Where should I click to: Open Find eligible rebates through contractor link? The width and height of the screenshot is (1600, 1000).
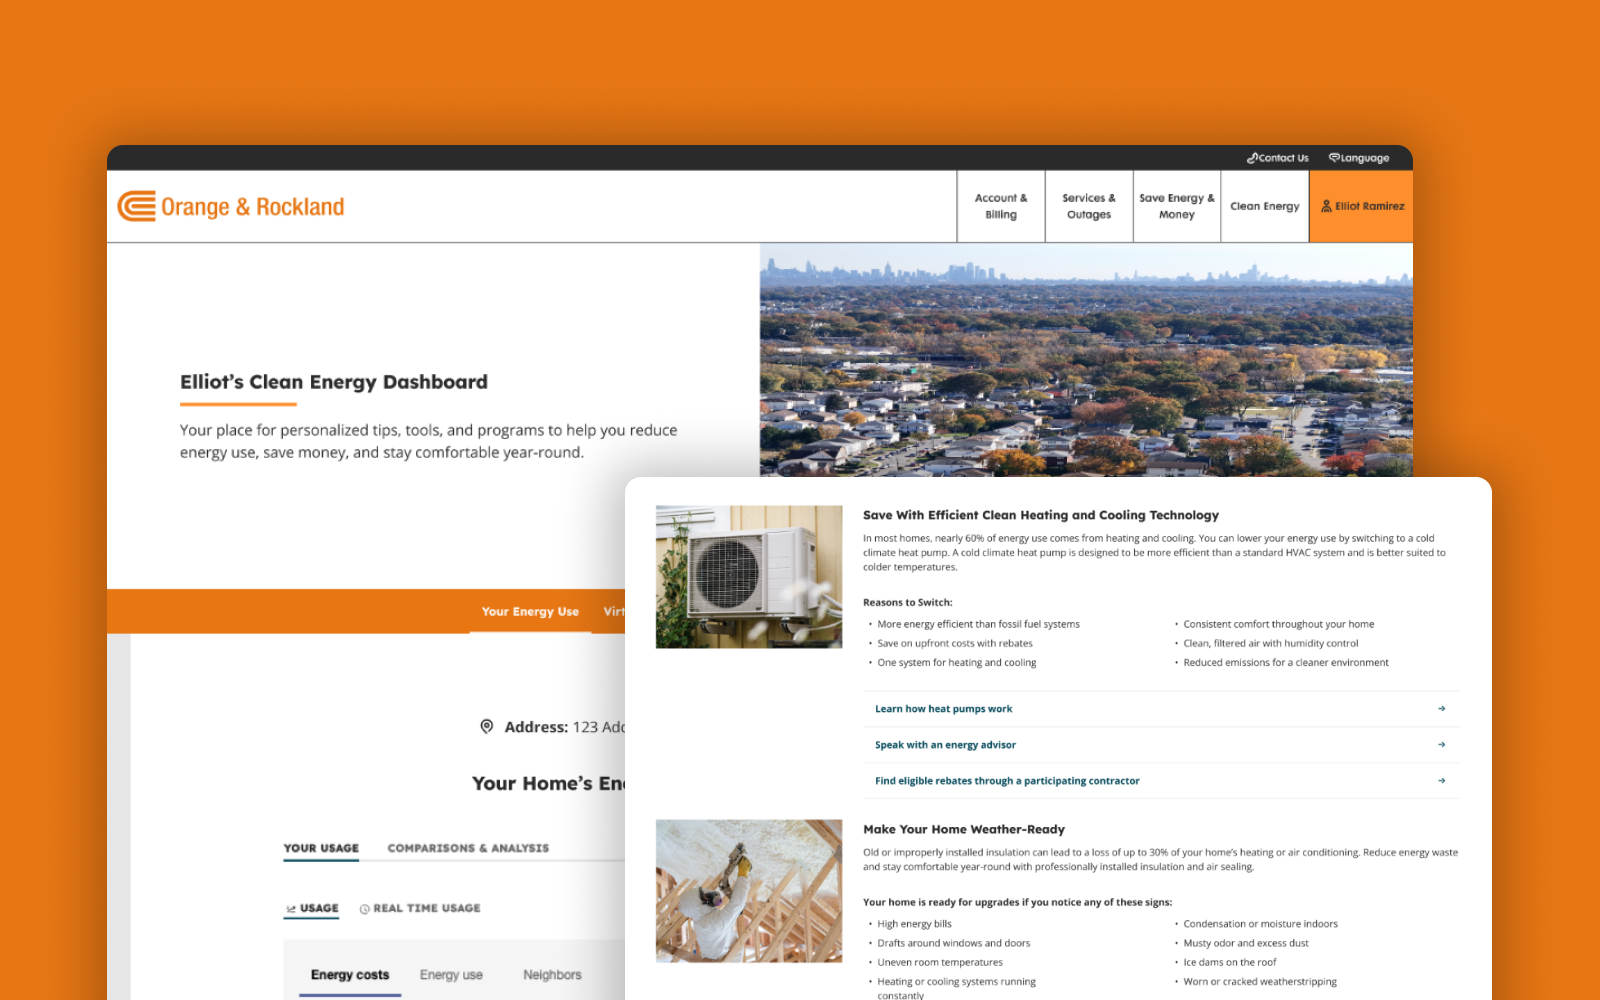tap(1007, 781)
